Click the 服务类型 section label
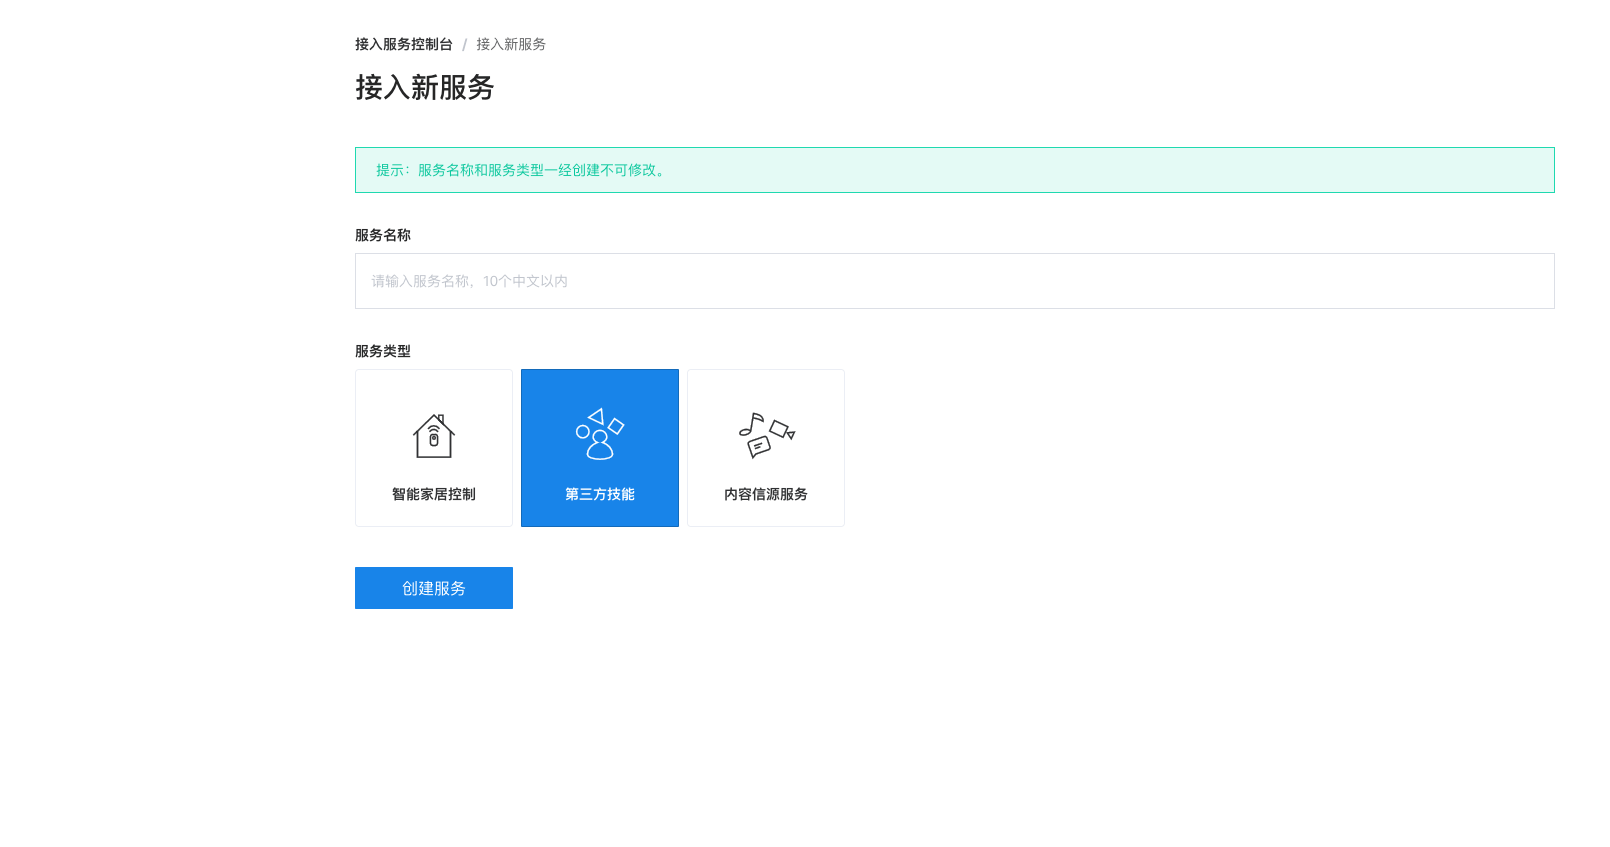The image size is (1610, 847). (383, 351)
